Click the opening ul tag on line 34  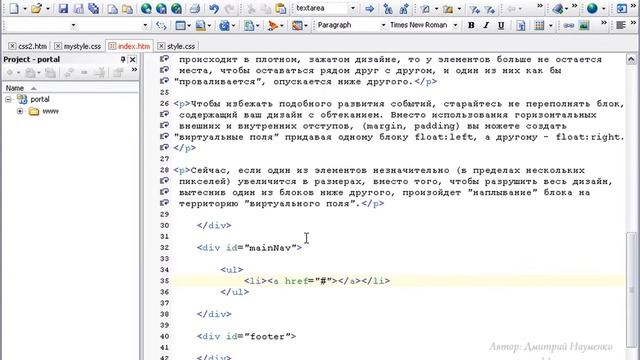click(231, 270)
